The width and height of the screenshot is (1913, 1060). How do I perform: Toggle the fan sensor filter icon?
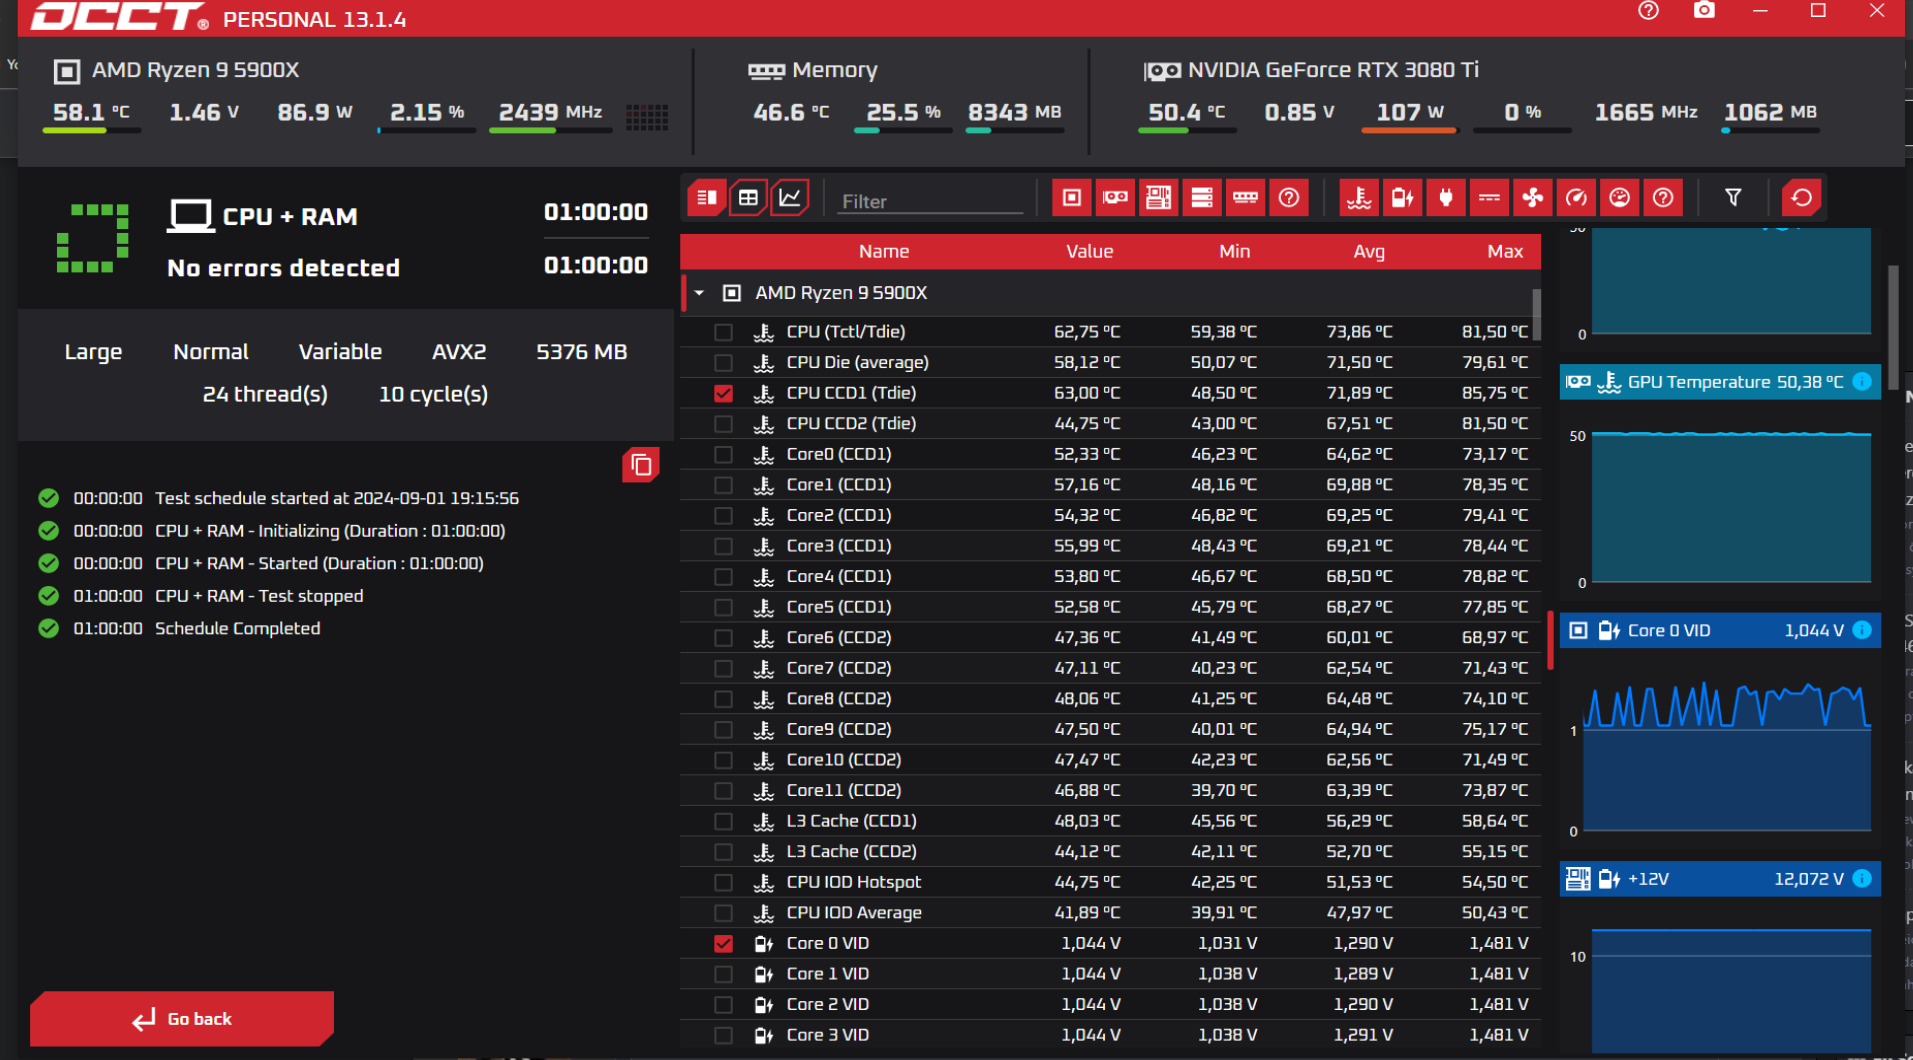pos(1533,198)
